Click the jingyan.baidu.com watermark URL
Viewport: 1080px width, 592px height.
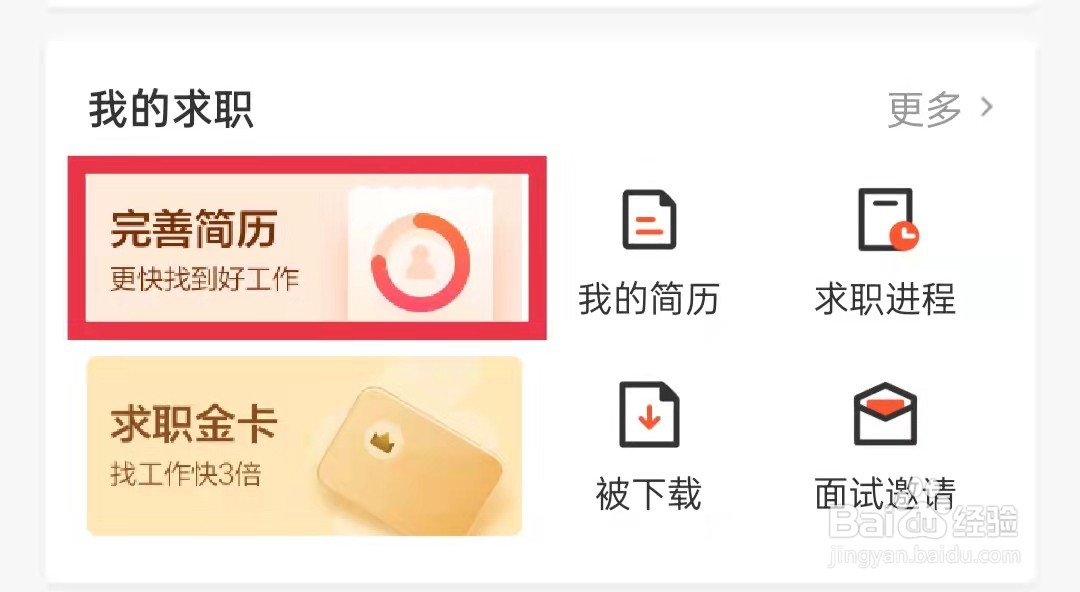coord(924,555)
